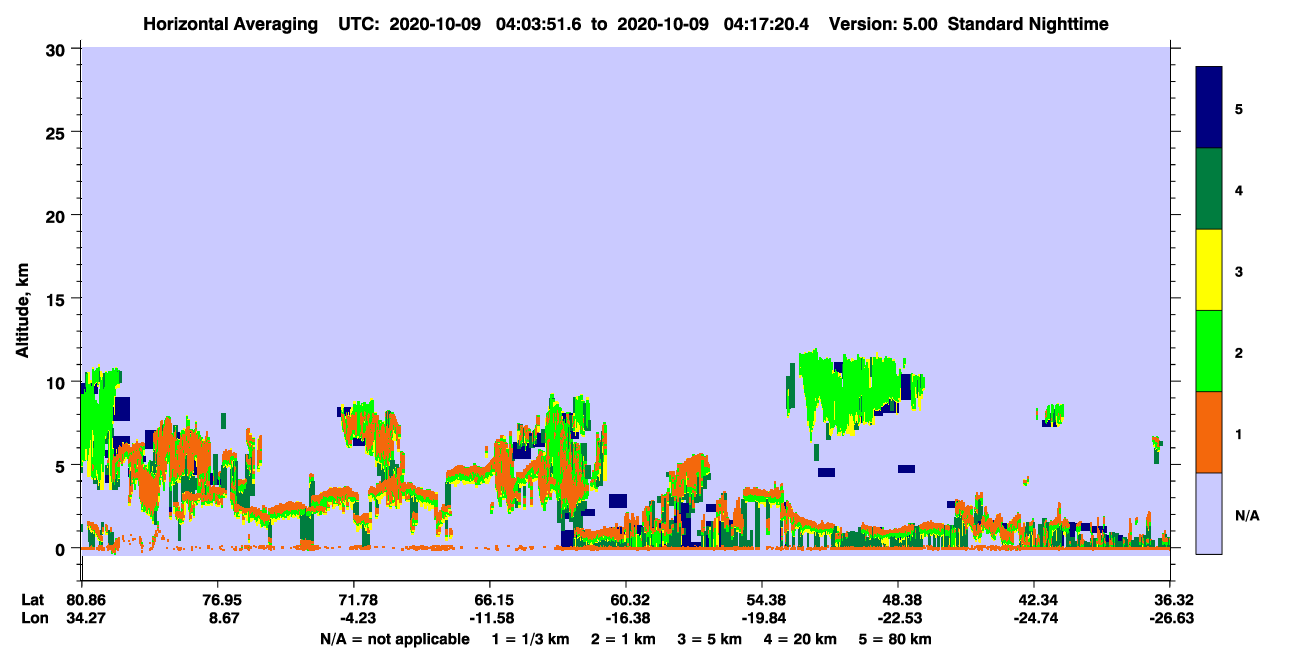Click the y-axis tick label 25
Screen dimensions: 1300x667
click(x=58, y=132)
